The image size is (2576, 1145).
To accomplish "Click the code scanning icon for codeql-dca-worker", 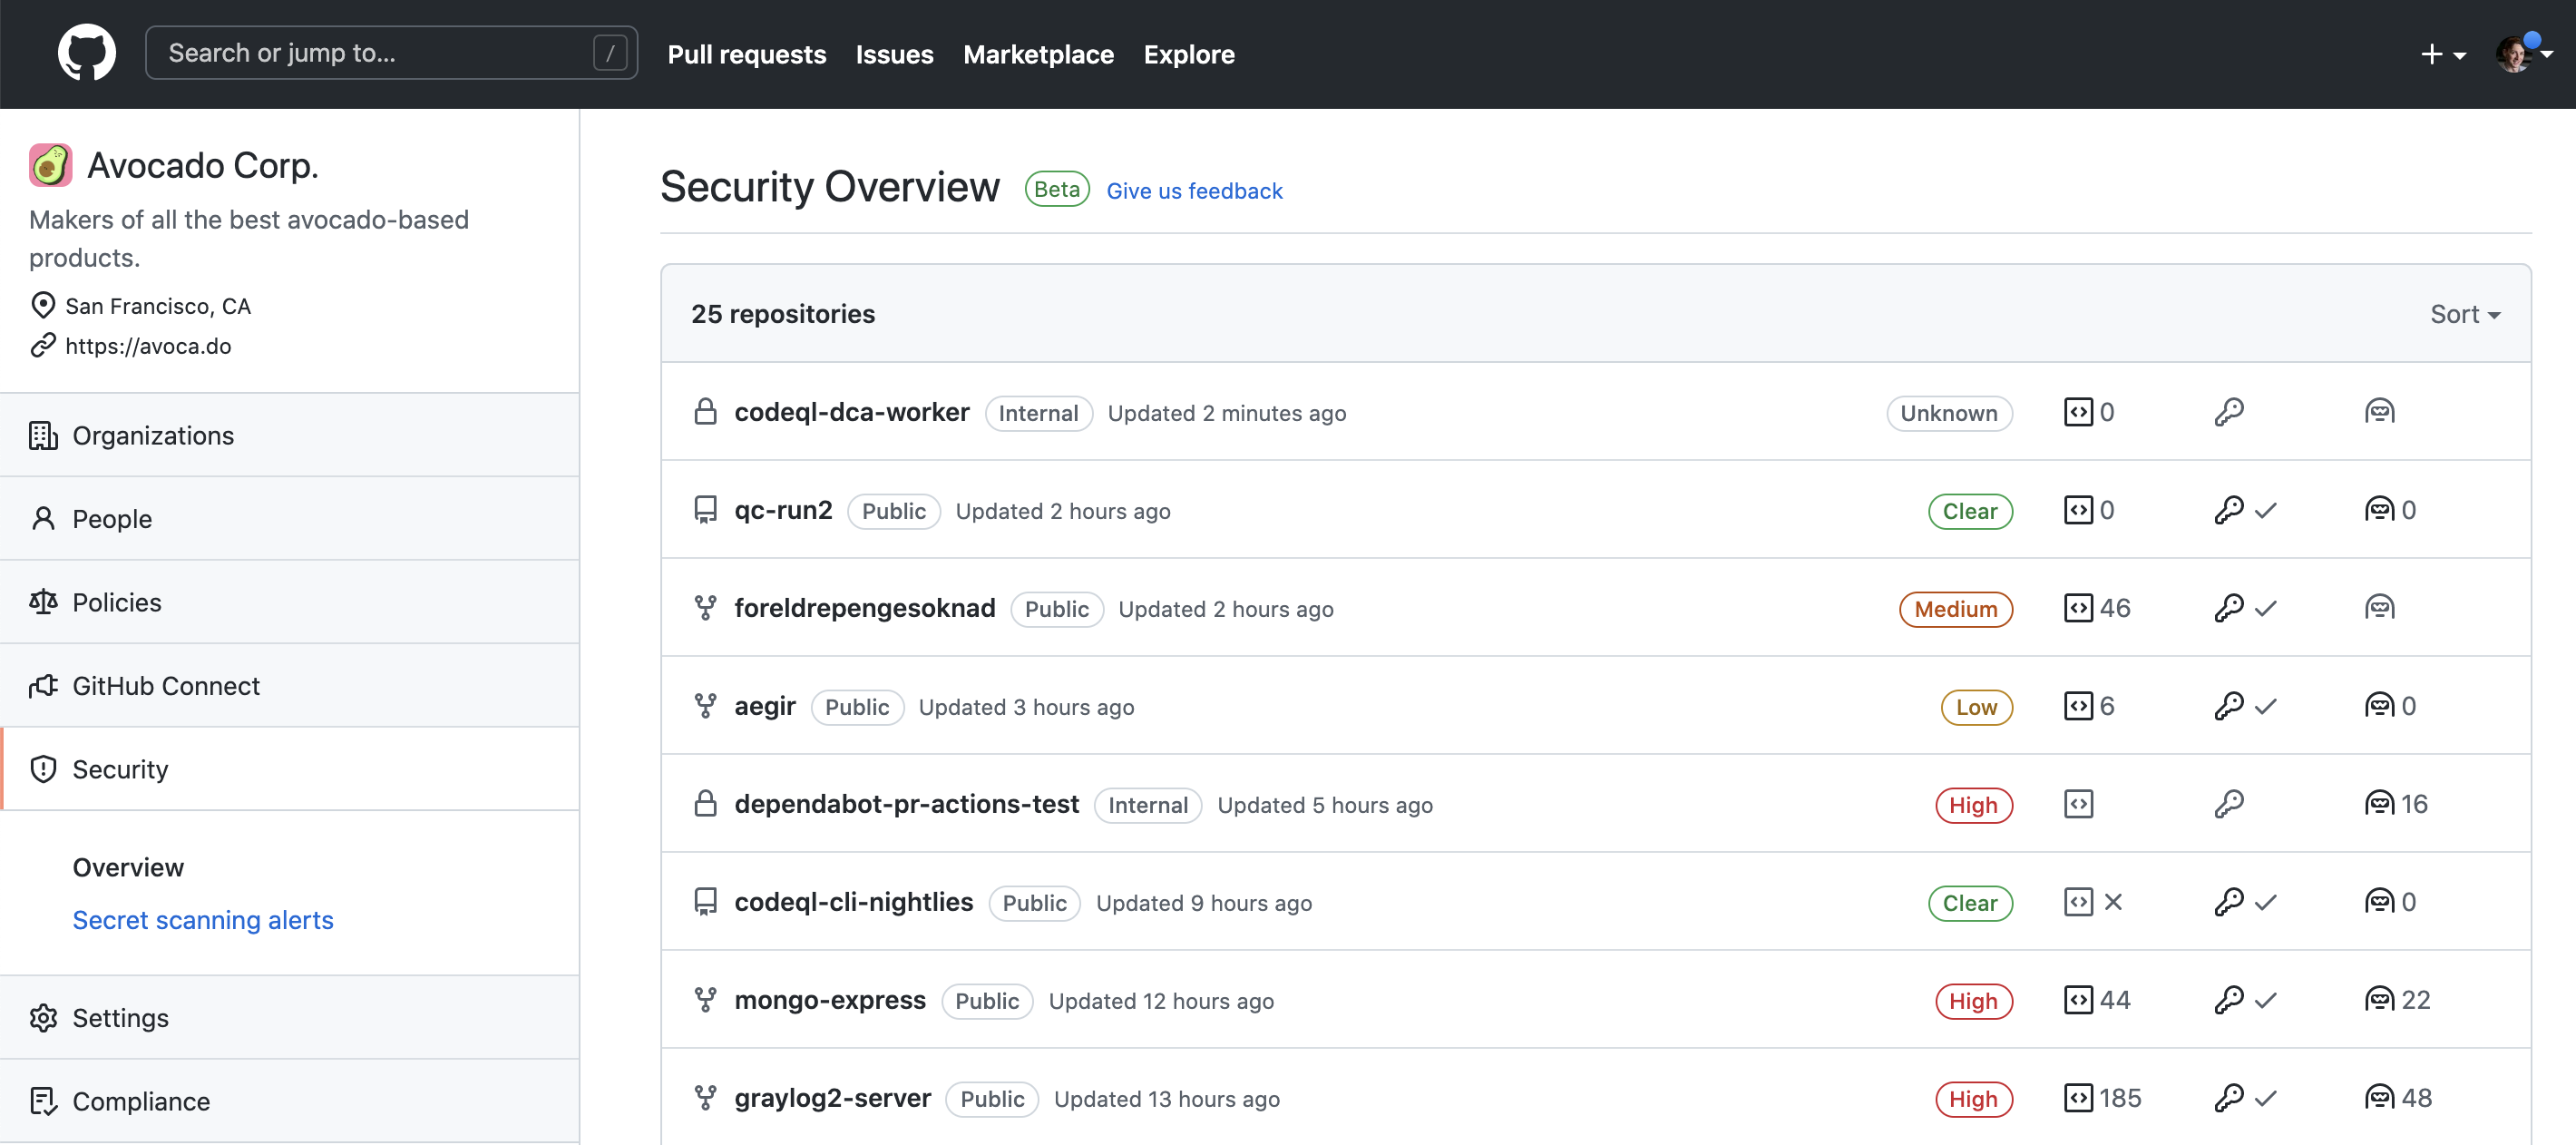I will pos(2078,412).
